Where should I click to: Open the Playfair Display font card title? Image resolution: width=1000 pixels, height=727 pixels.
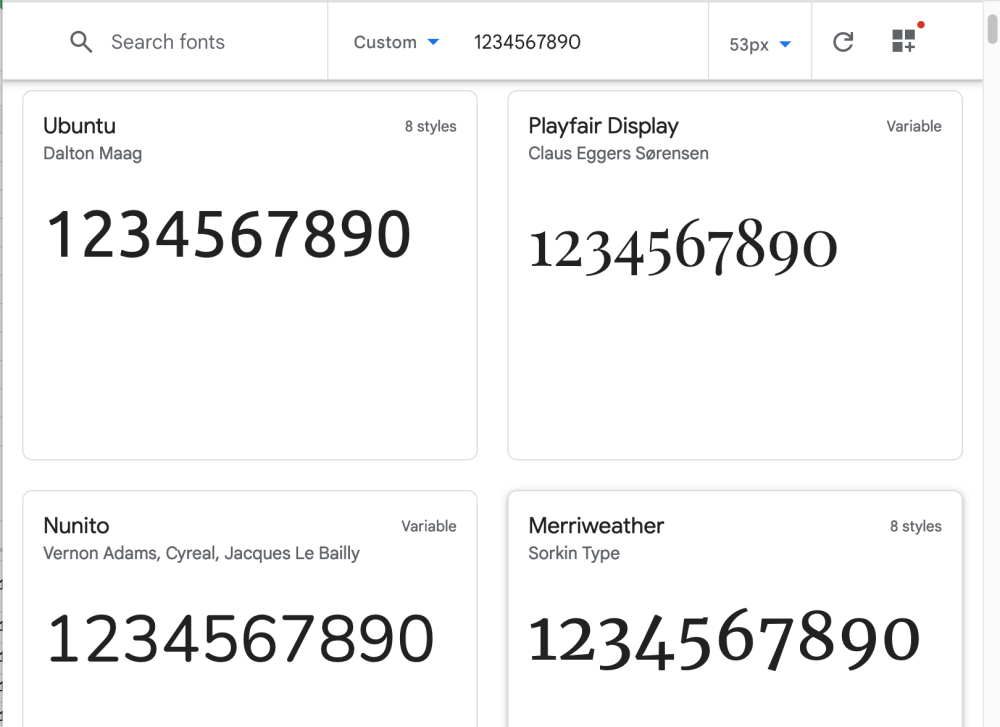coord(603,126)
